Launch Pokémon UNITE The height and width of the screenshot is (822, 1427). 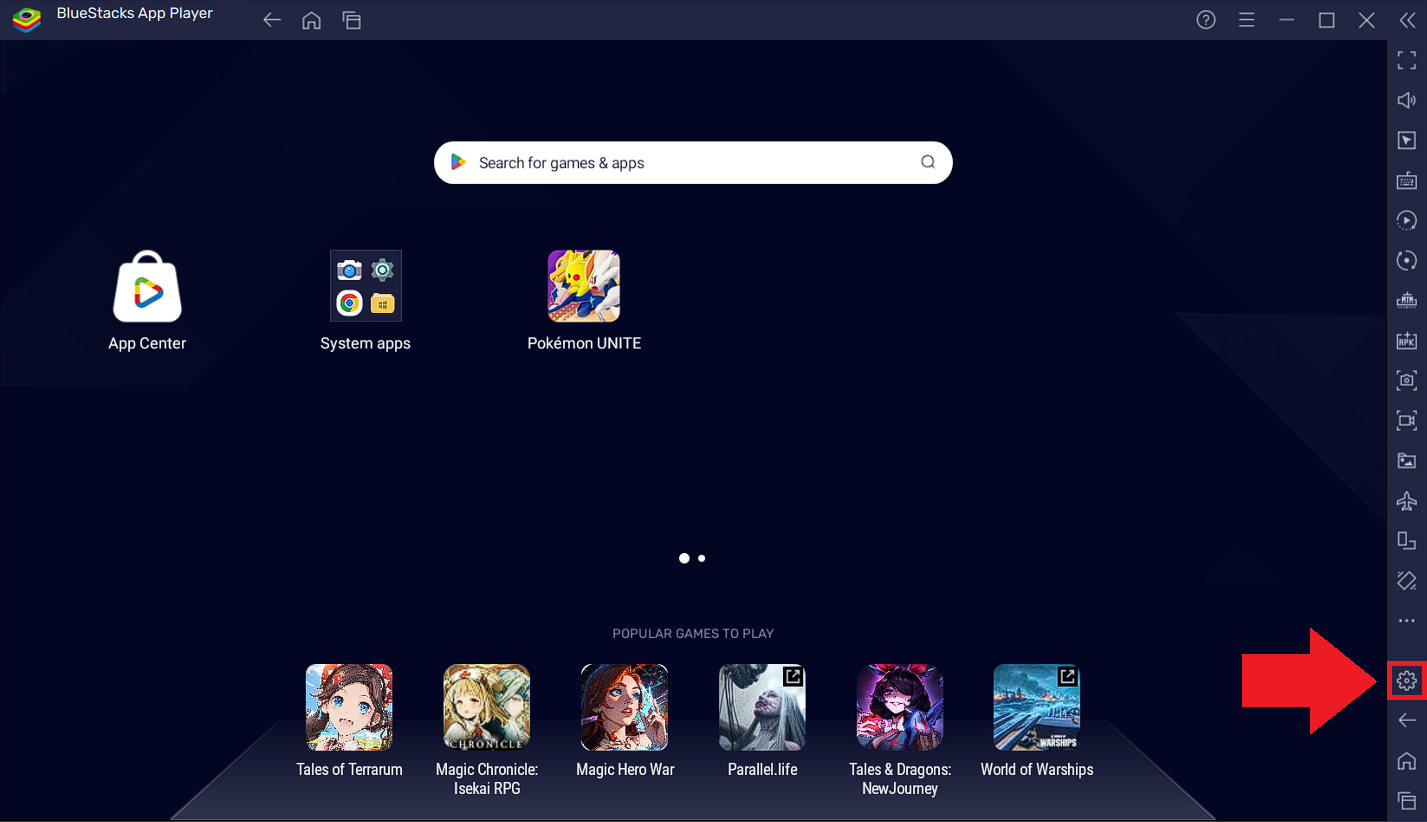pyautogui.click(x=584, y=300)
